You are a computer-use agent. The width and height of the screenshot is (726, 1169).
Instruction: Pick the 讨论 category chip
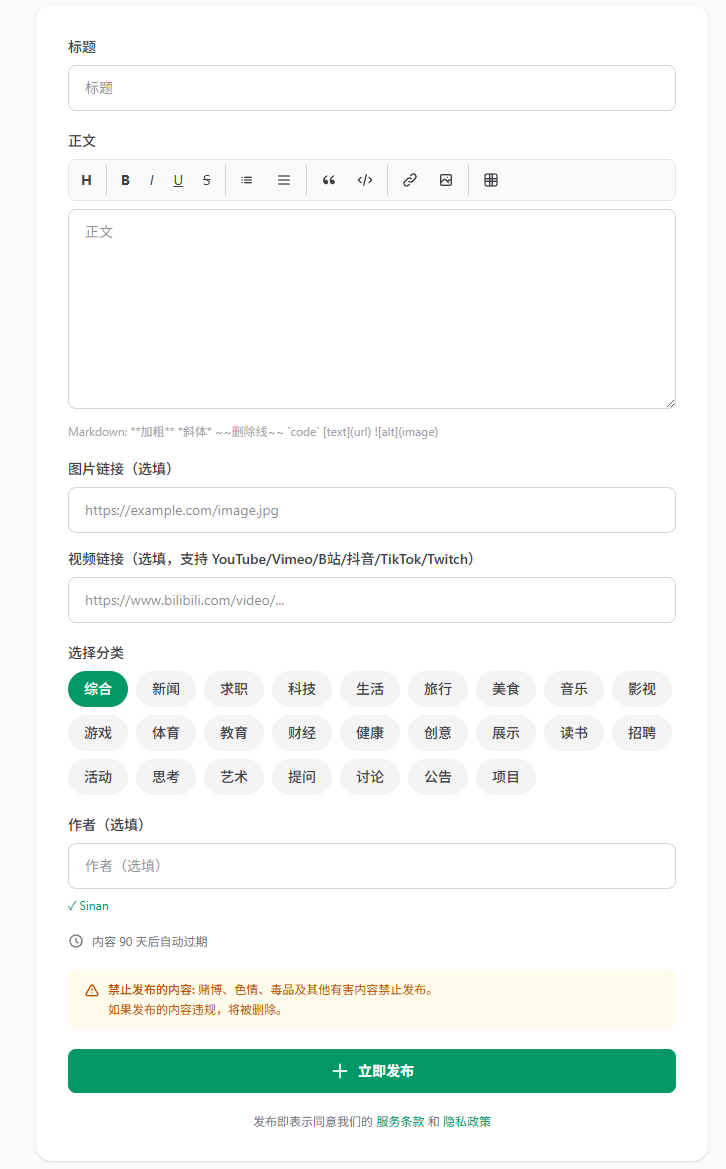370,777
